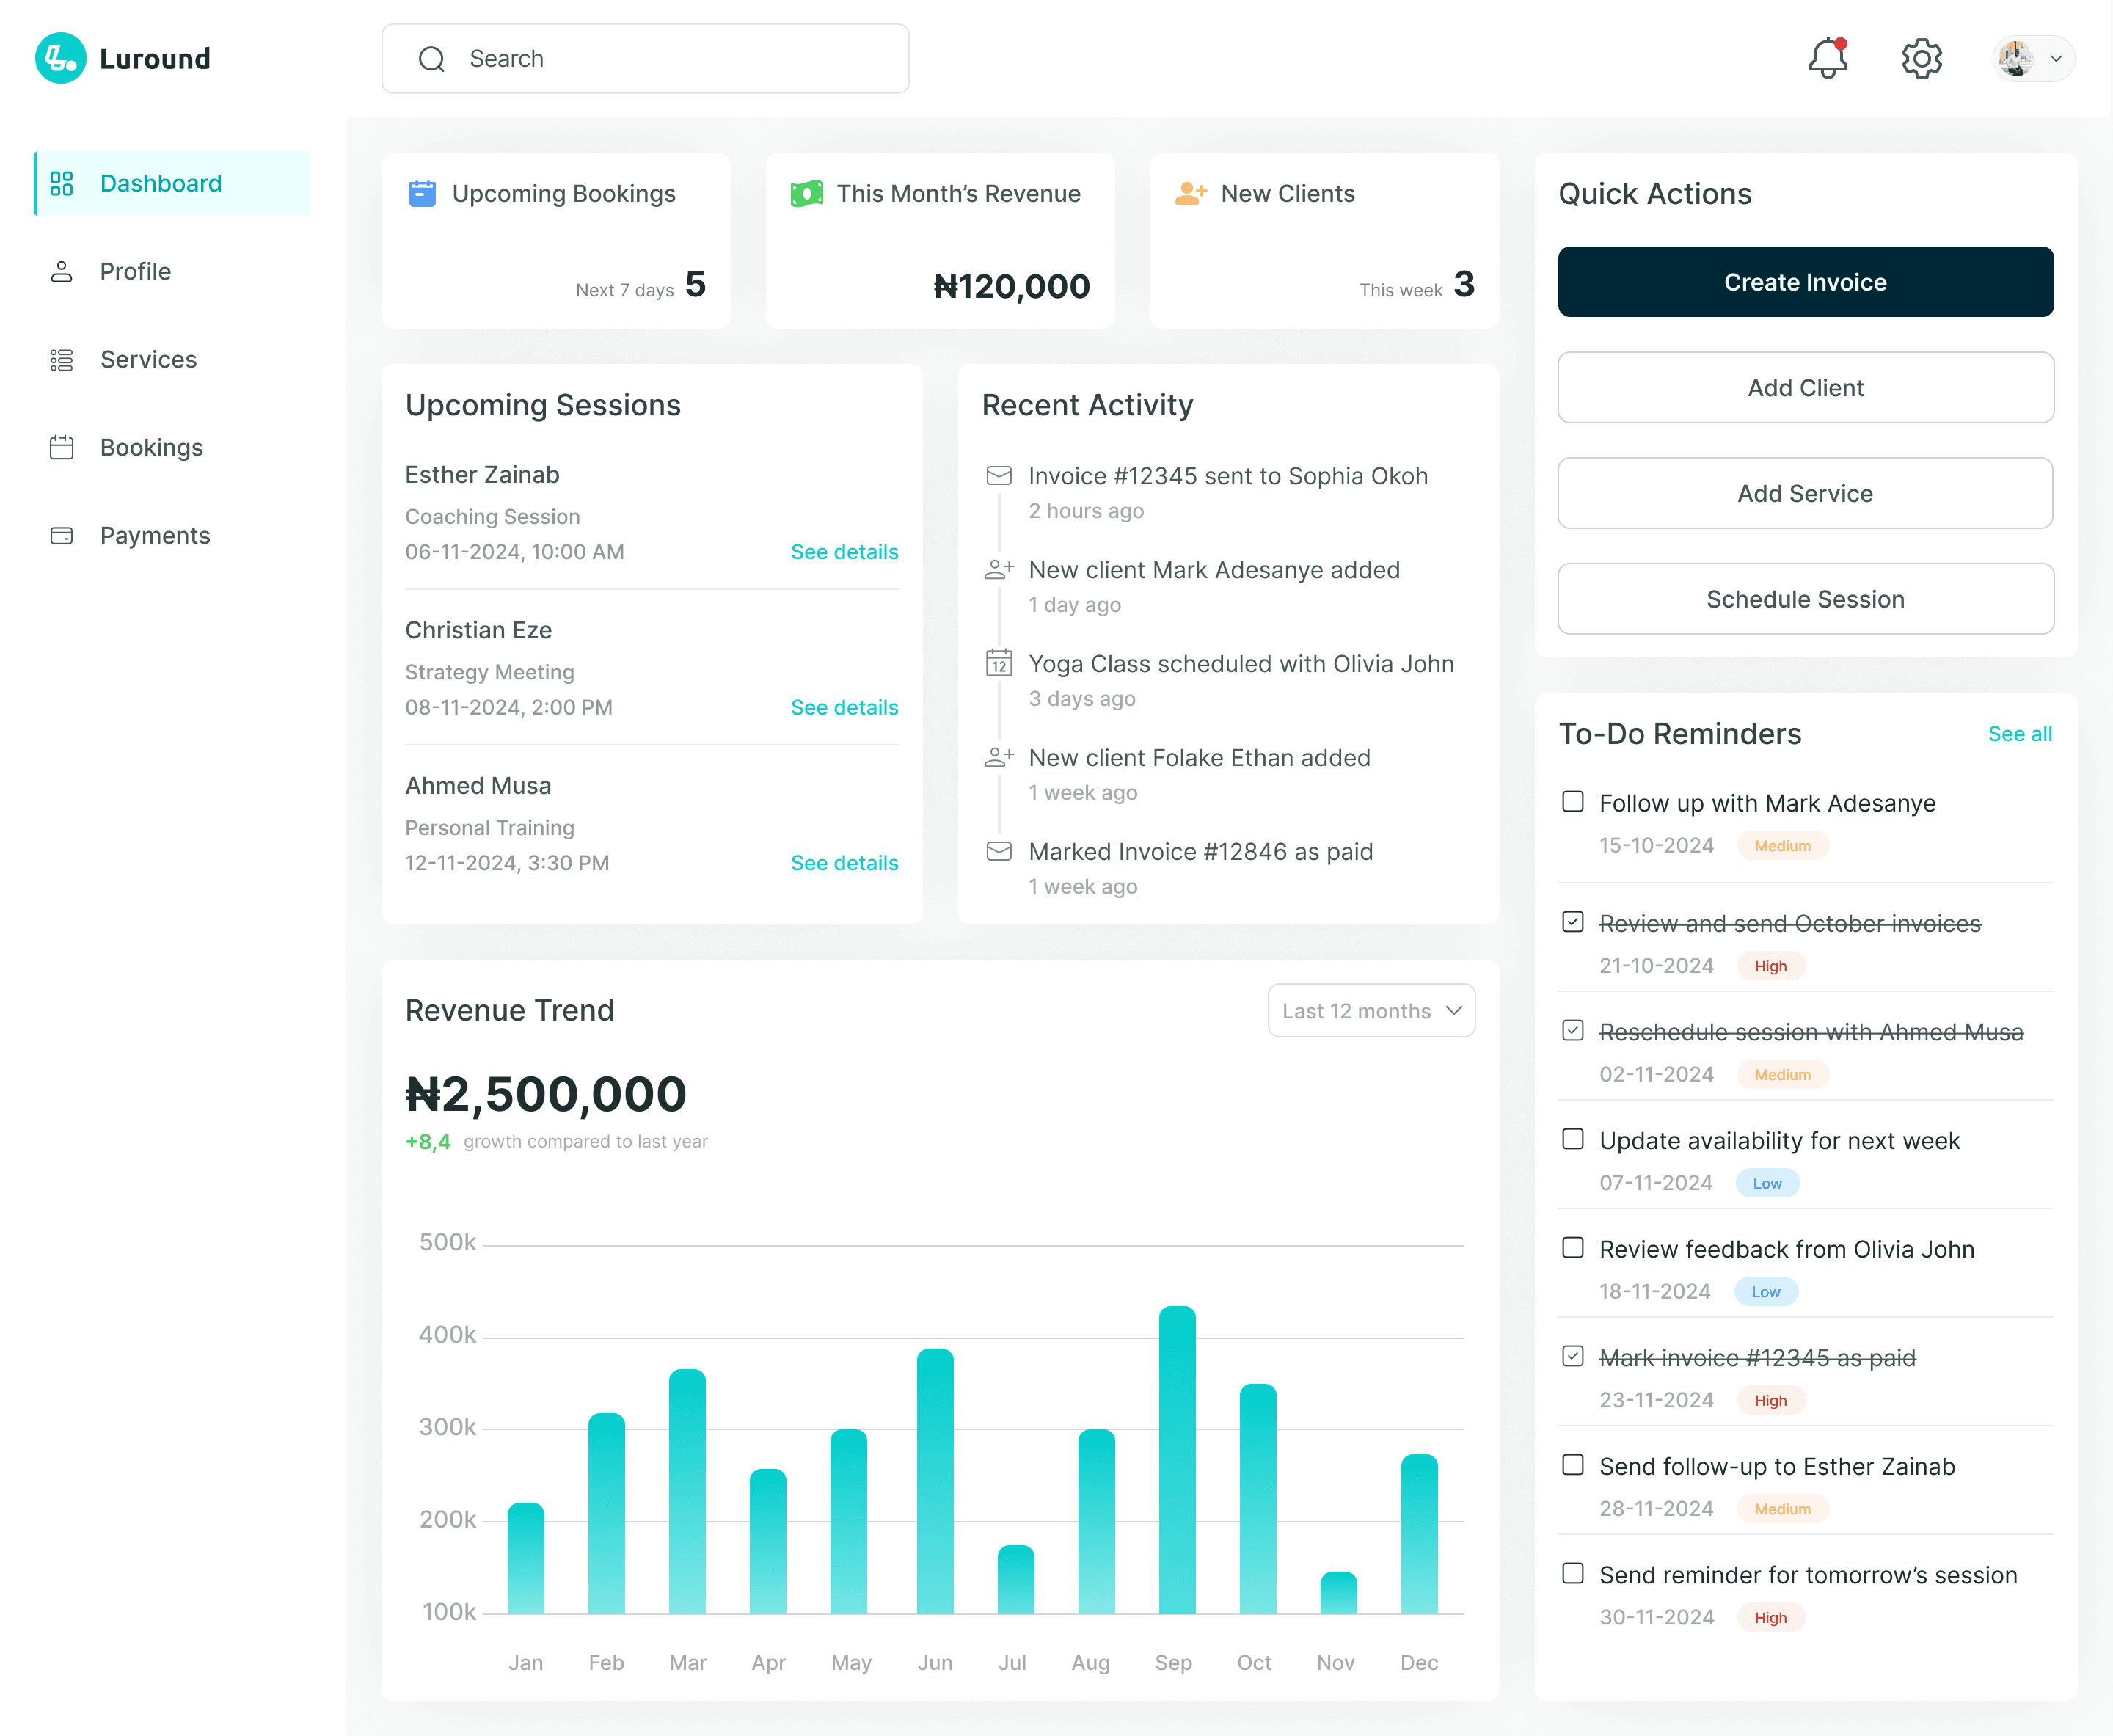Check off 'Follow up with Mark Adesanye'
The width and height of the screenshot is (2113, 1736).
pyautogui.click(x=1572, y=802)
